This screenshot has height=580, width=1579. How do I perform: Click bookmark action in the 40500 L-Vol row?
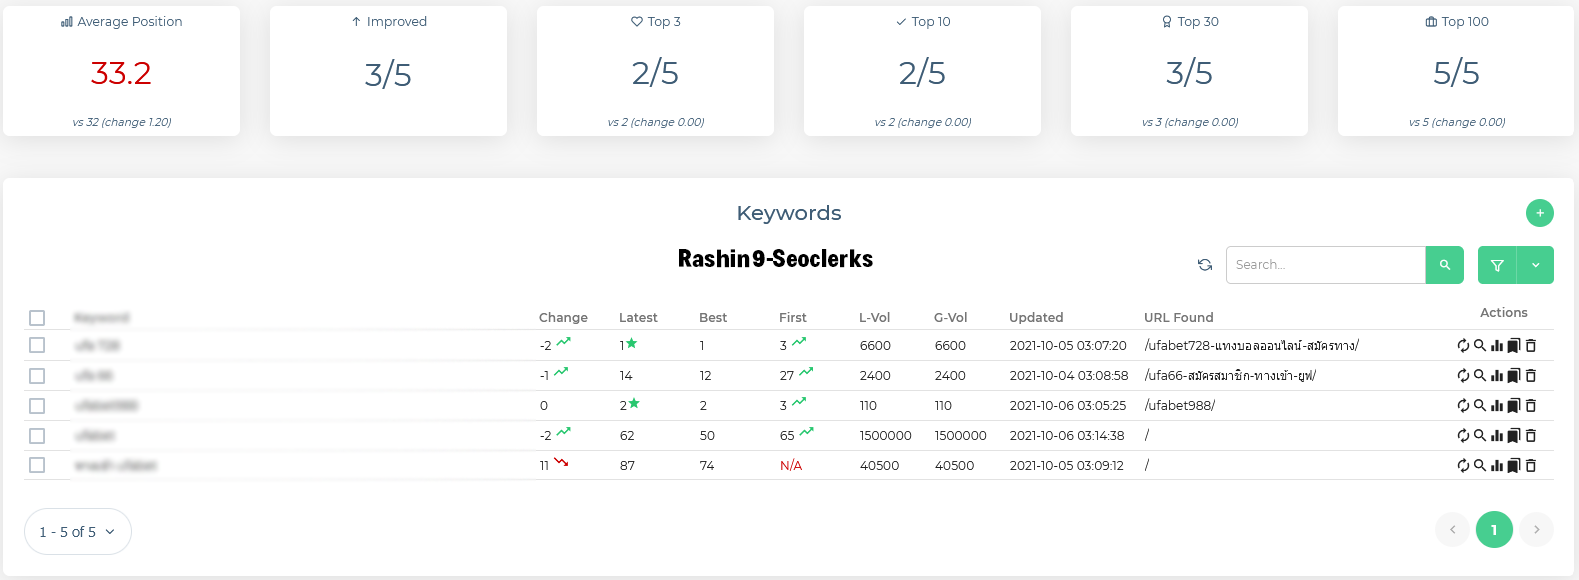pyautogui.click(x=1514, y=466)
